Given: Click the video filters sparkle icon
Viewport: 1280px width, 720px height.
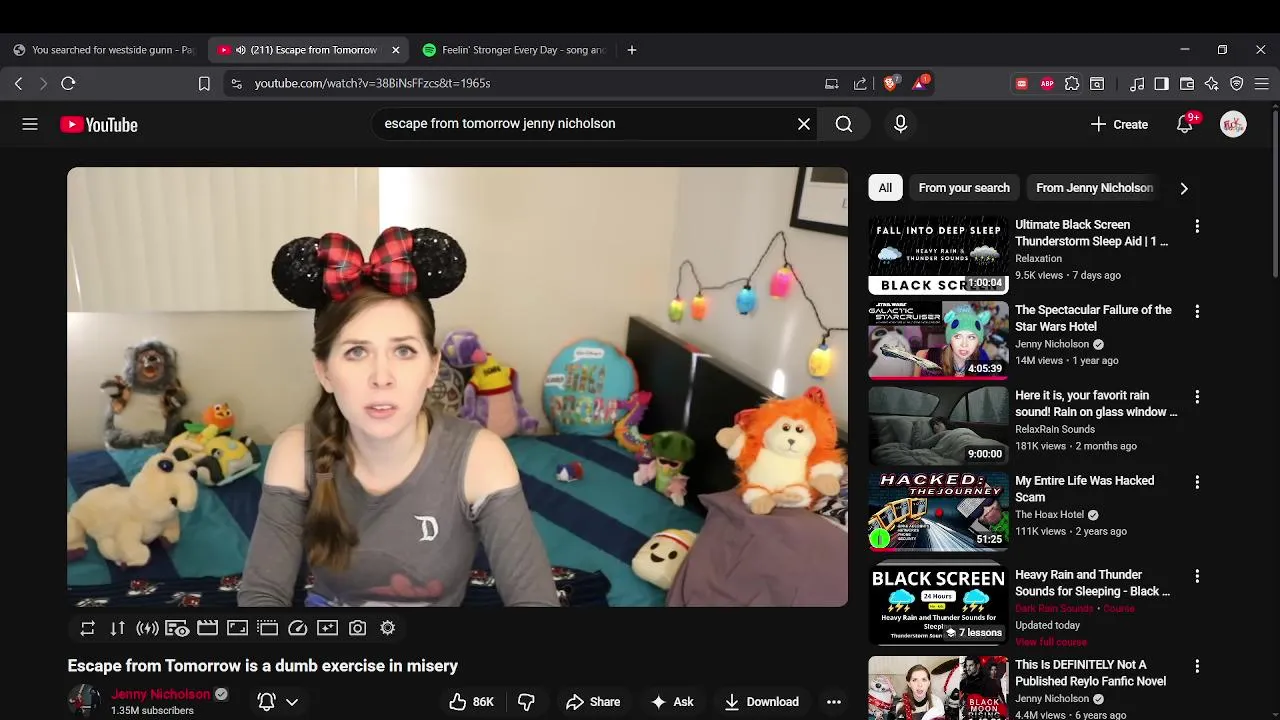Looking at the screenshot, I should pyautogui.click(x=327, y=628).
